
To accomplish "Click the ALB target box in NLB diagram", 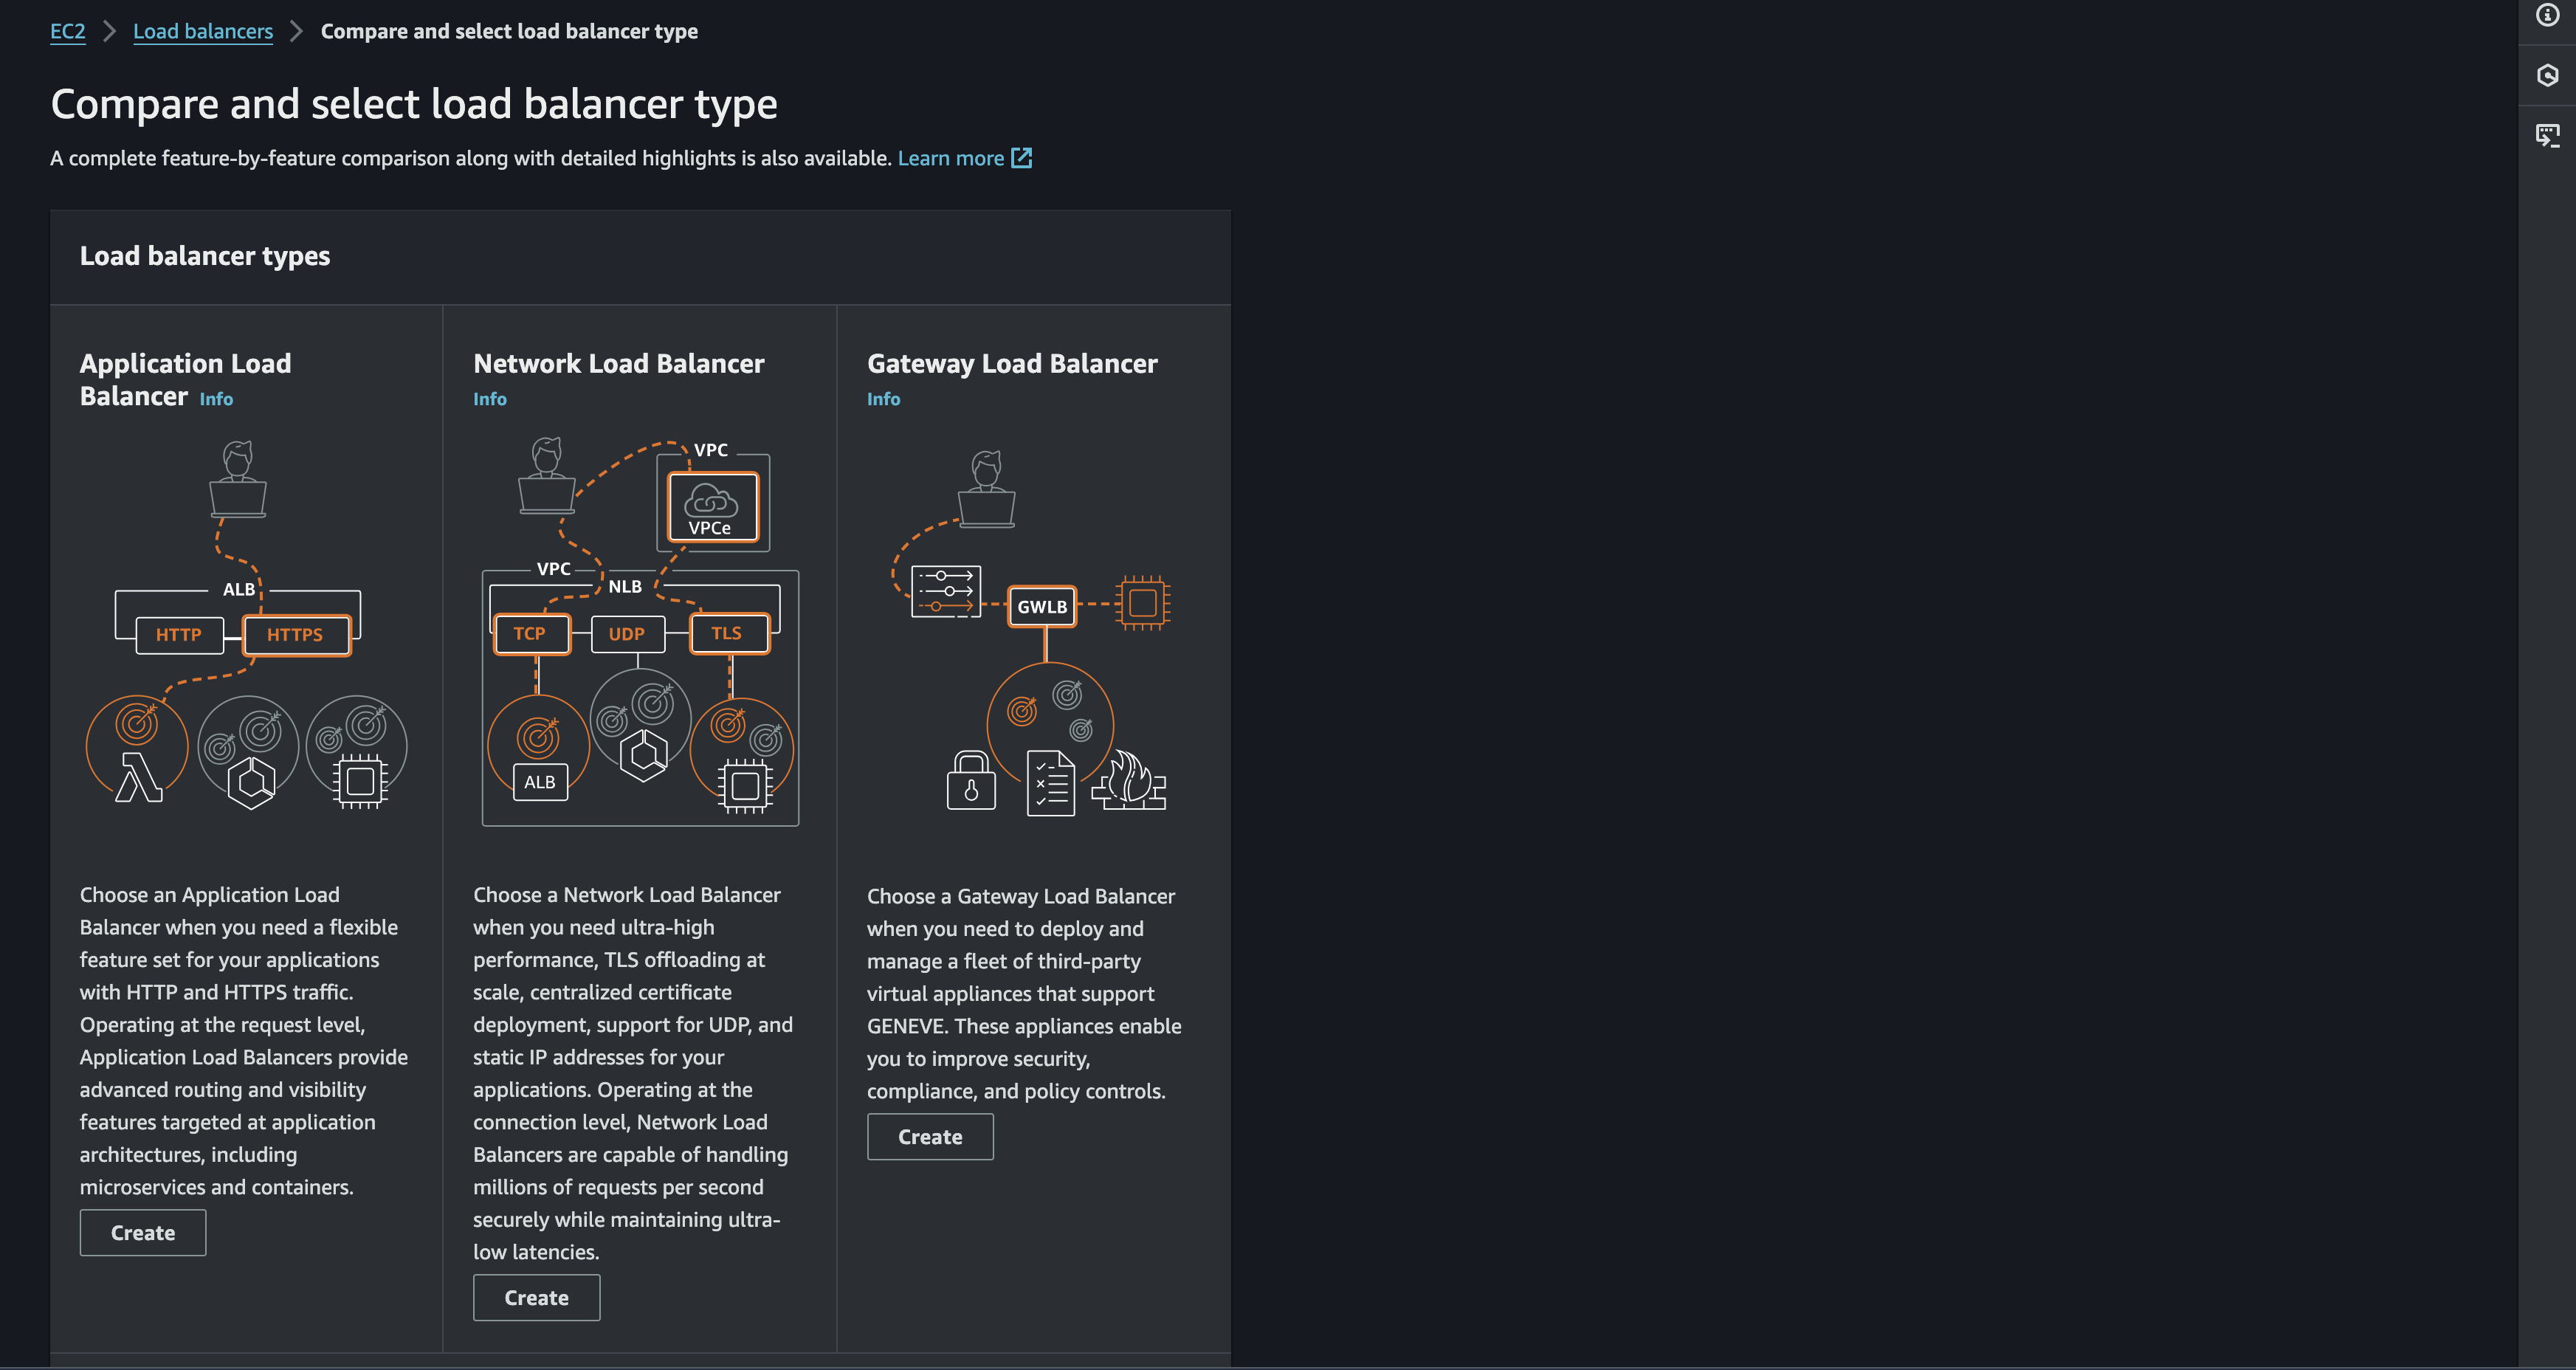I will point(540,782).
